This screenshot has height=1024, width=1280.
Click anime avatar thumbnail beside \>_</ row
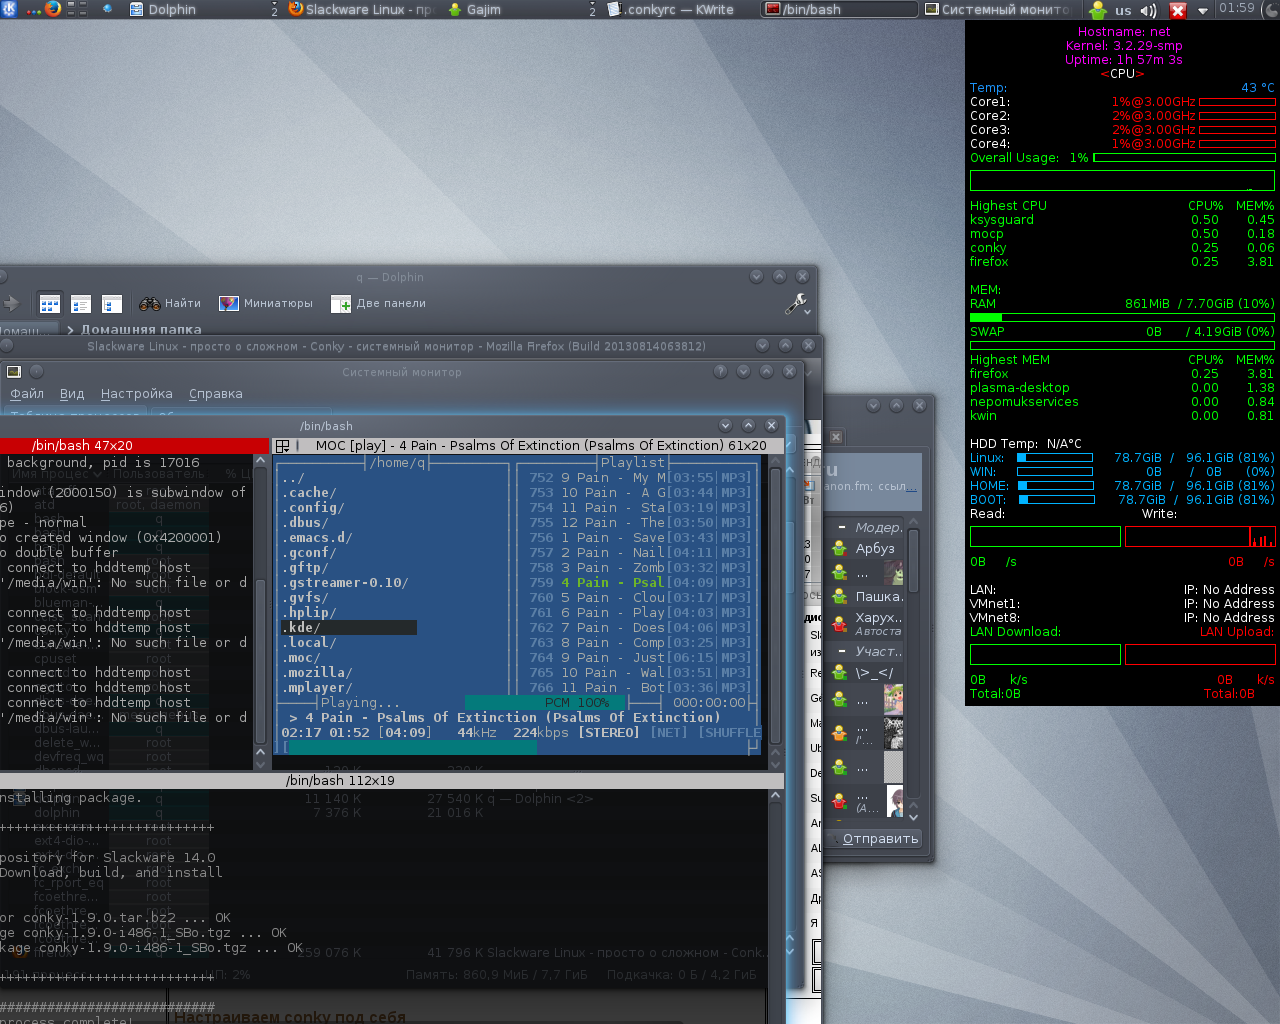[x=893, y=700]
